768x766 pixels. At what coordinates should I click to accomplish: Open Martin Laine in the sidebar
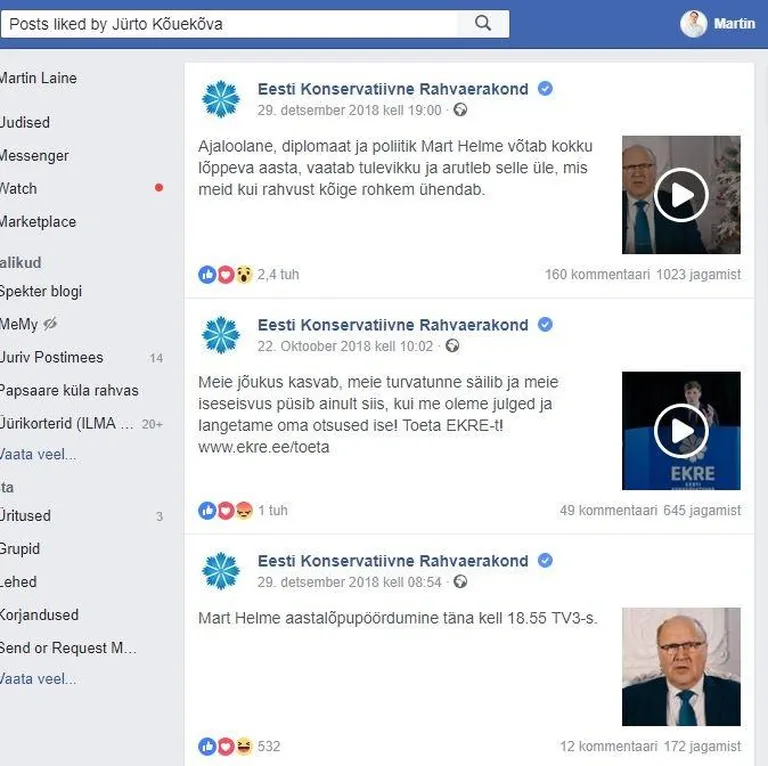(x=38, y=78)
